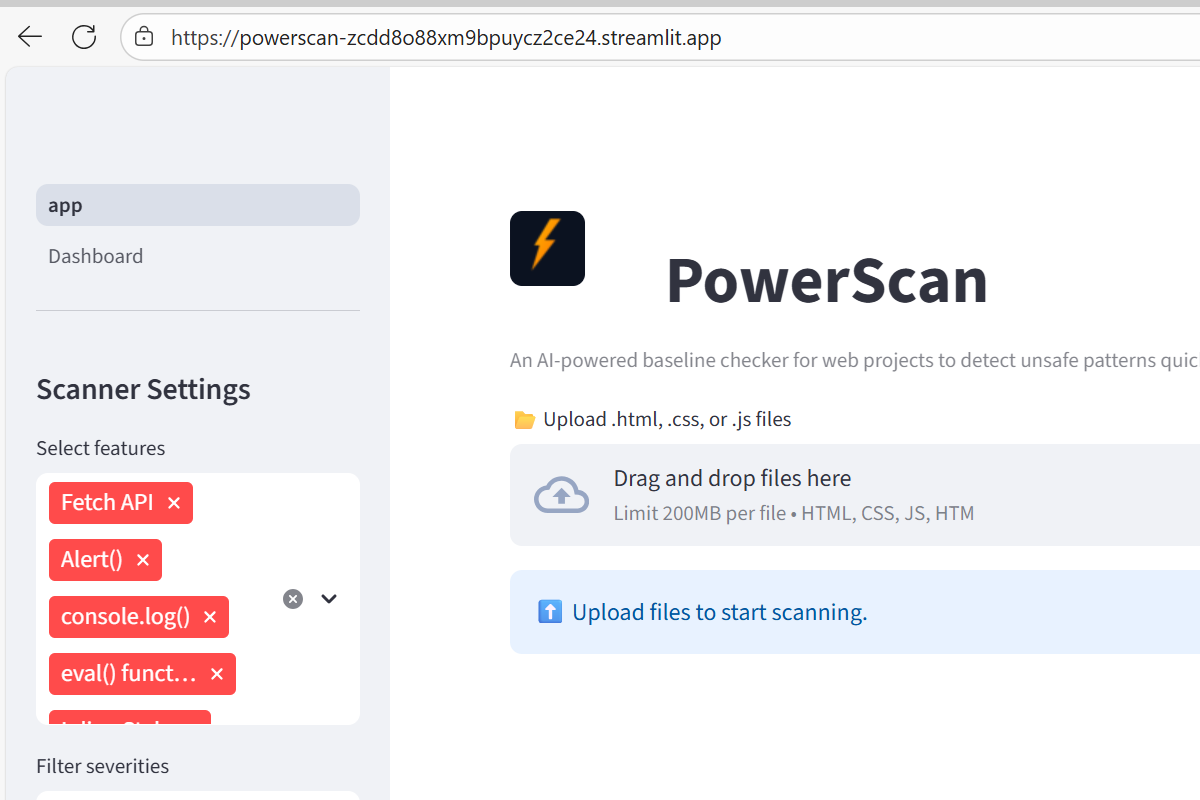Open the app page in sidebar
The width and height of the screenshot is (1200, 800).
pos(198,205)
